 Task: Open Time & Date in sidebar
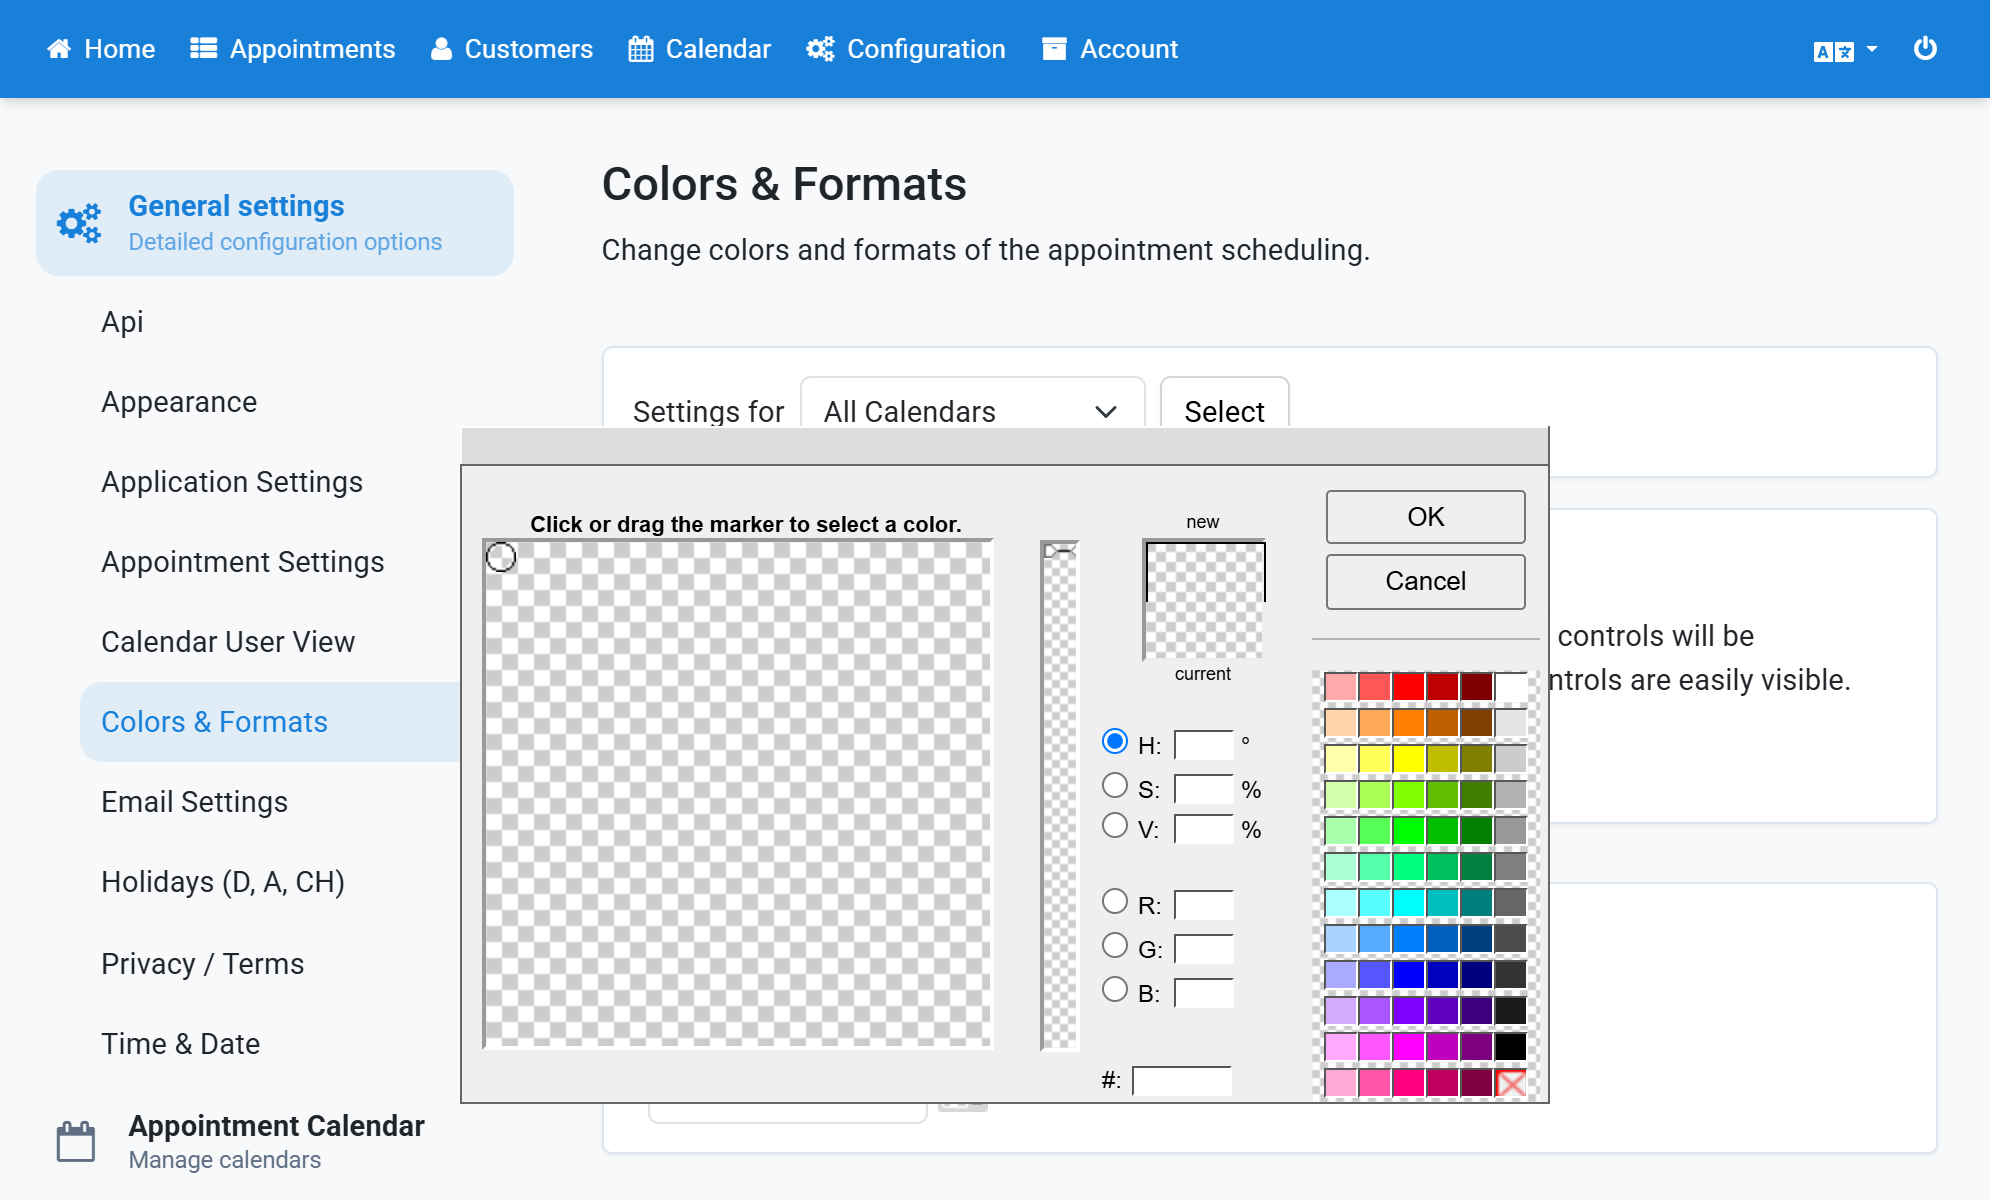click(x=181, y=1044)
